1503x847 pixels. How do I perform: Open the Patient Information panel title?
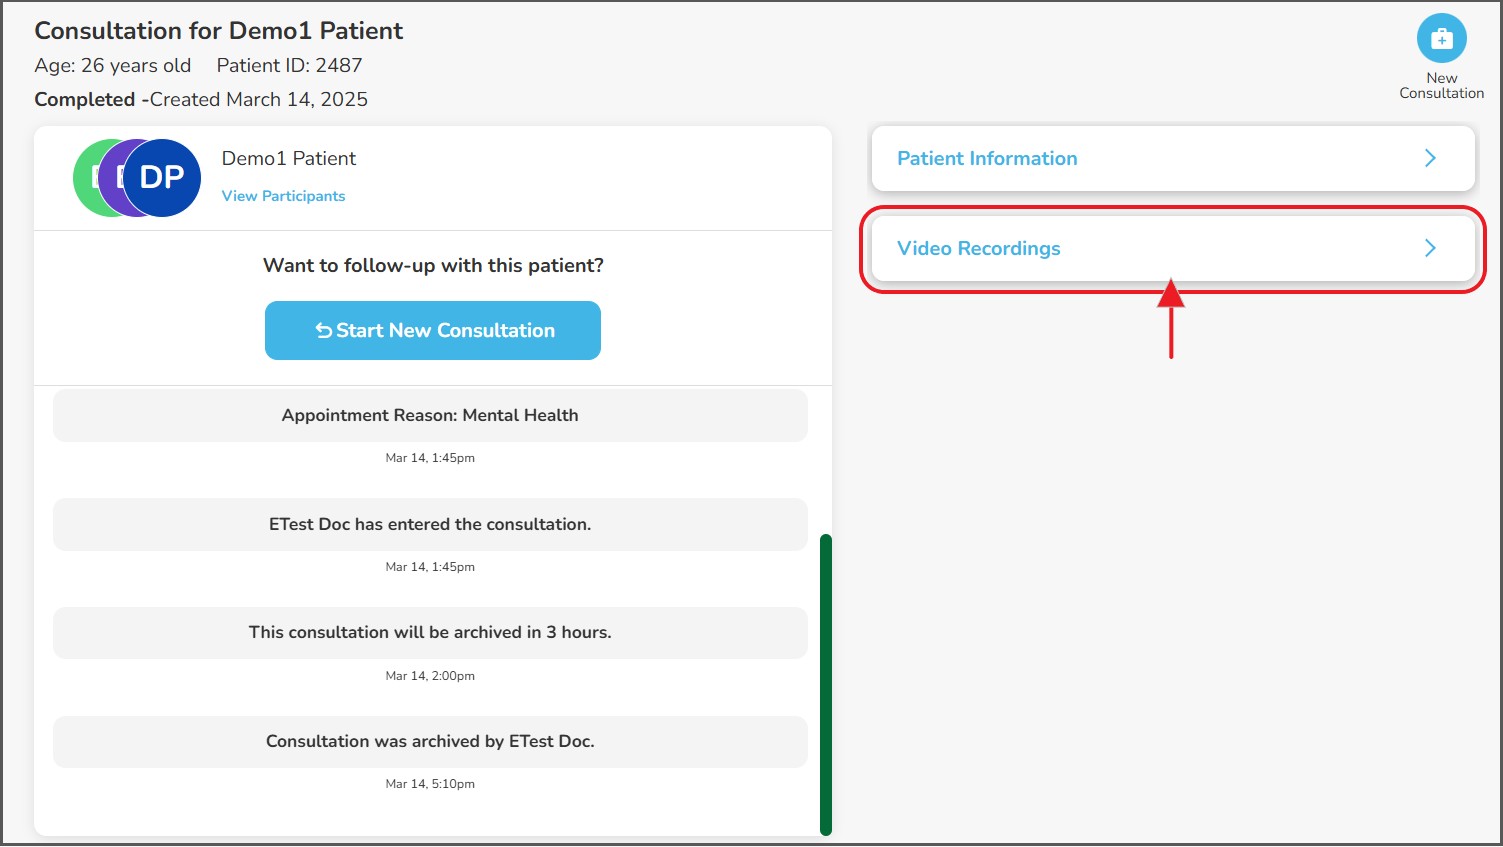(987, 158)
